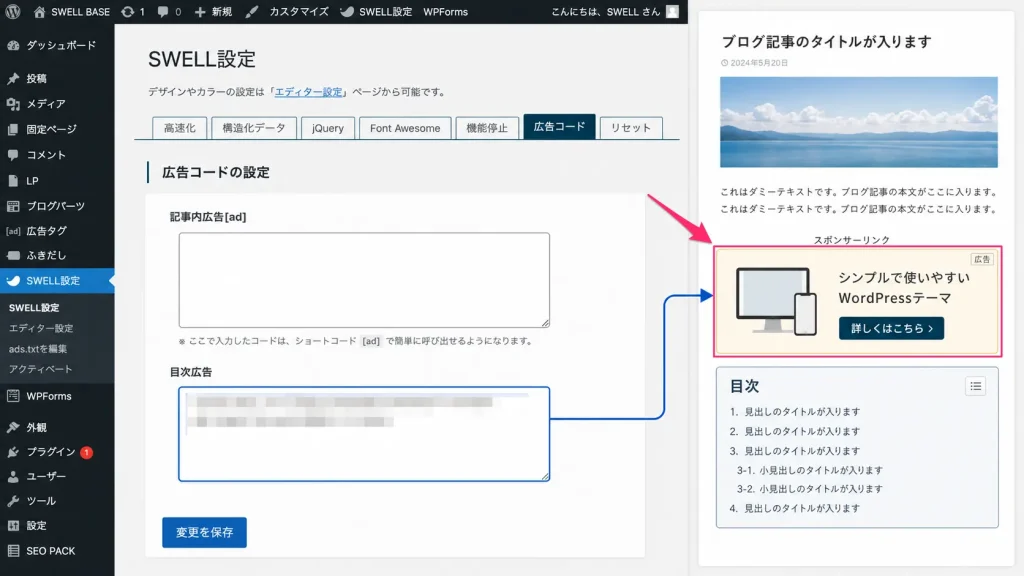Viewport: 1024px width, 576px height.
Task: Switch to the リセット tab
Action: 631,128
